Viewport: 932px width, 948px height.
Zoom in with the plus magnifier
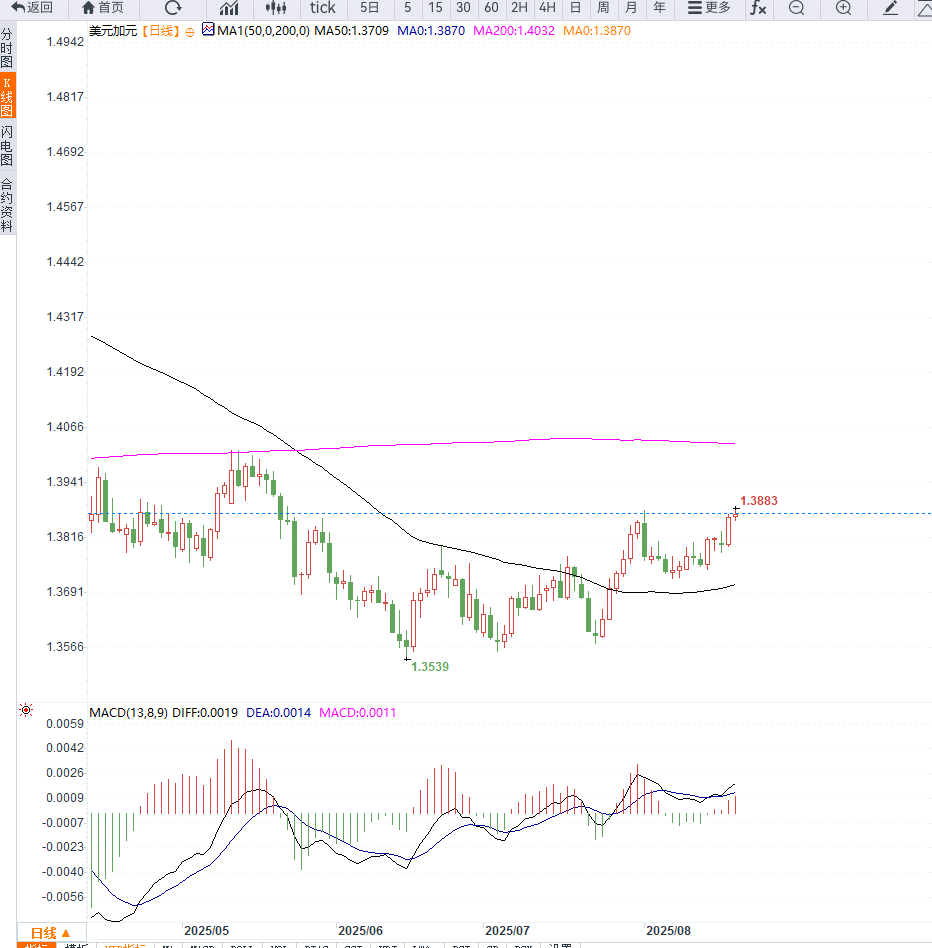point(843,8)
